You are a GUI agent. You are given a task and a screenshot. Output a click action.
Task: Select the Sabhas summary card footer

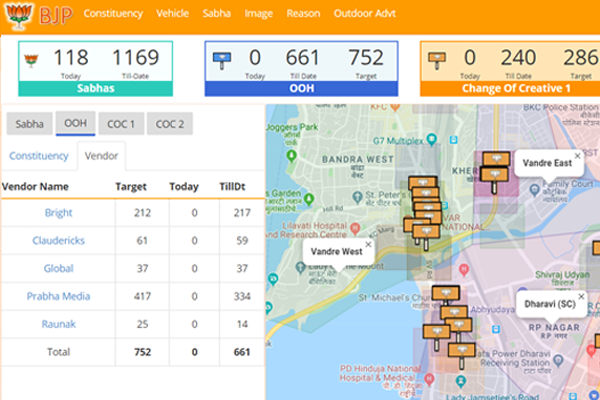(x=96, y=88)
